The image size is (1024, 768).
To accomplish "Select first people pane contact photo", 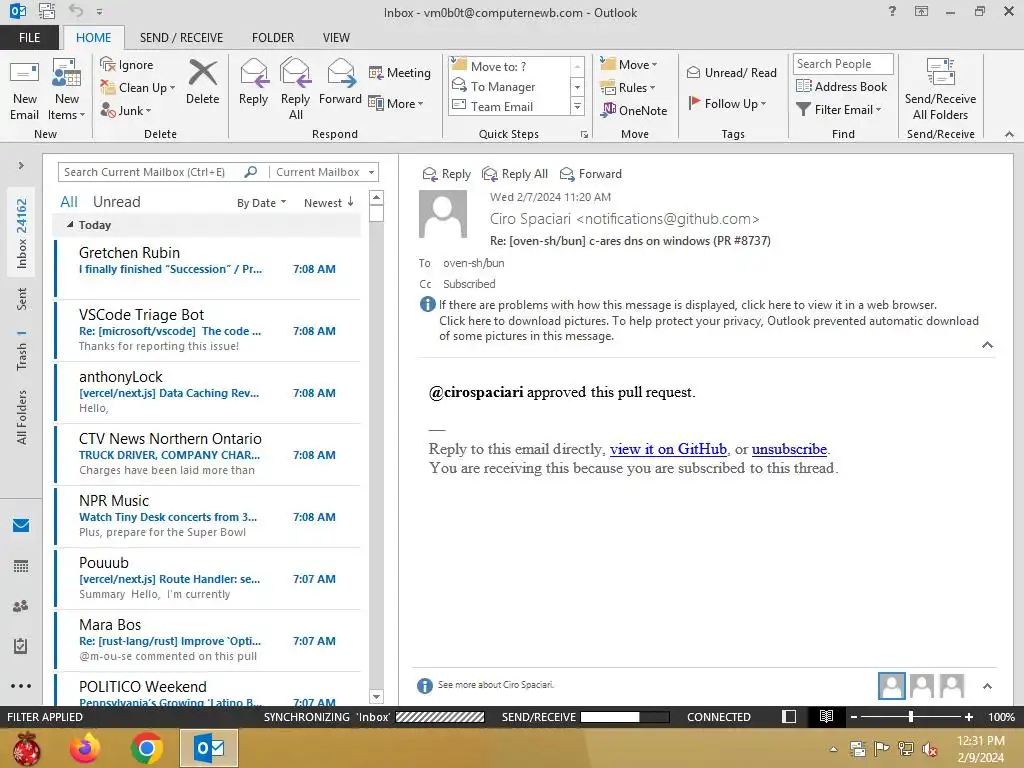I will click(891, 686).
